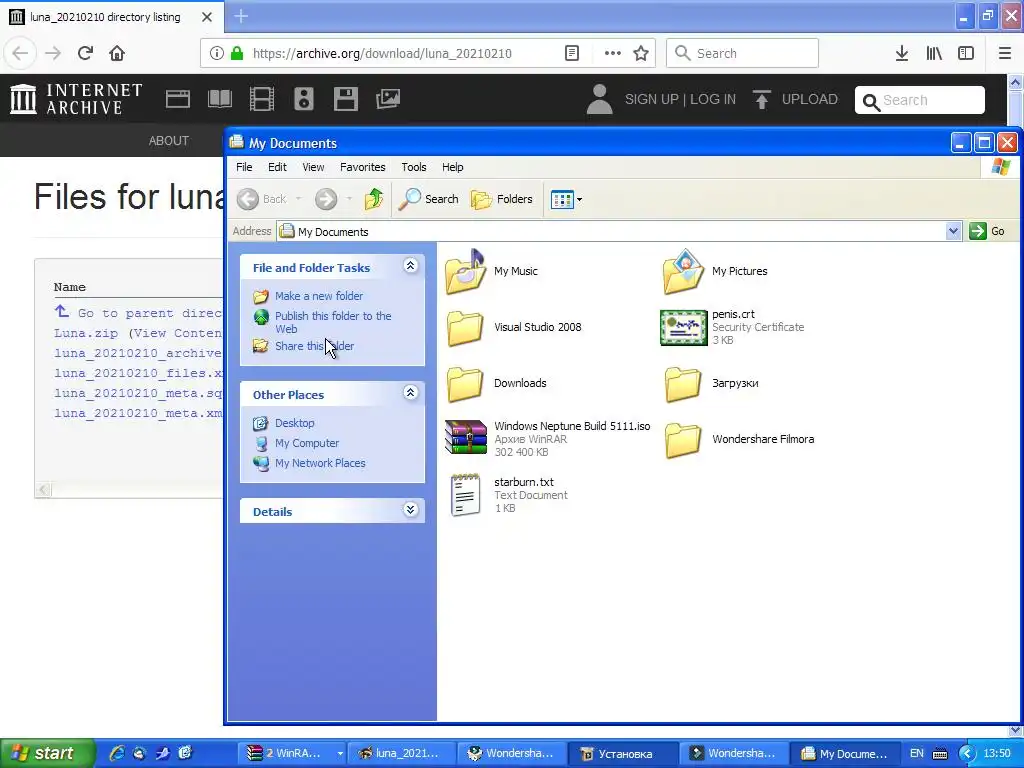1024x768 pixels.
Task: Go to Desktop from Other Places
Action: [295, 423]
